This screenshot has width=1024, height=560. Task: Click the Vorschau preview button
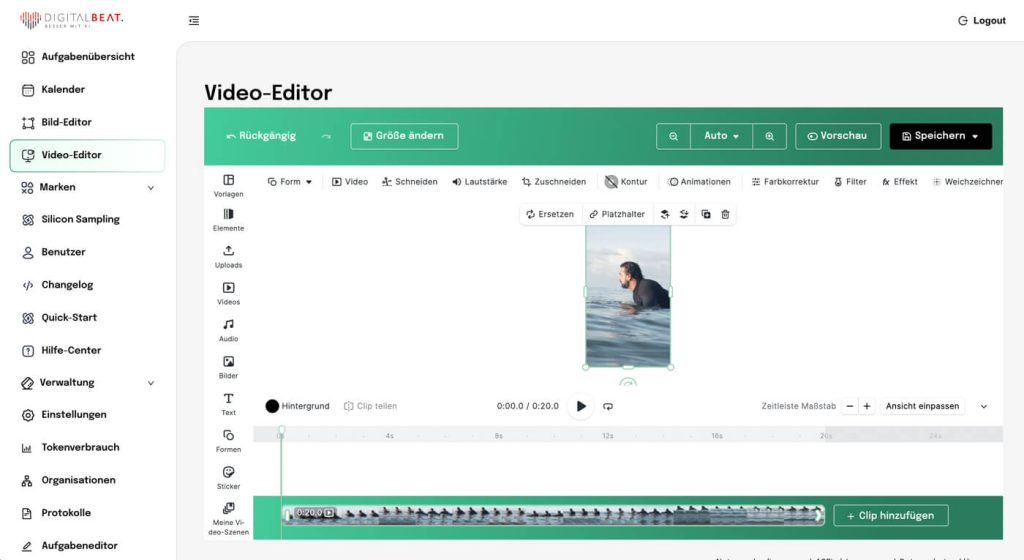click(837, 136)
